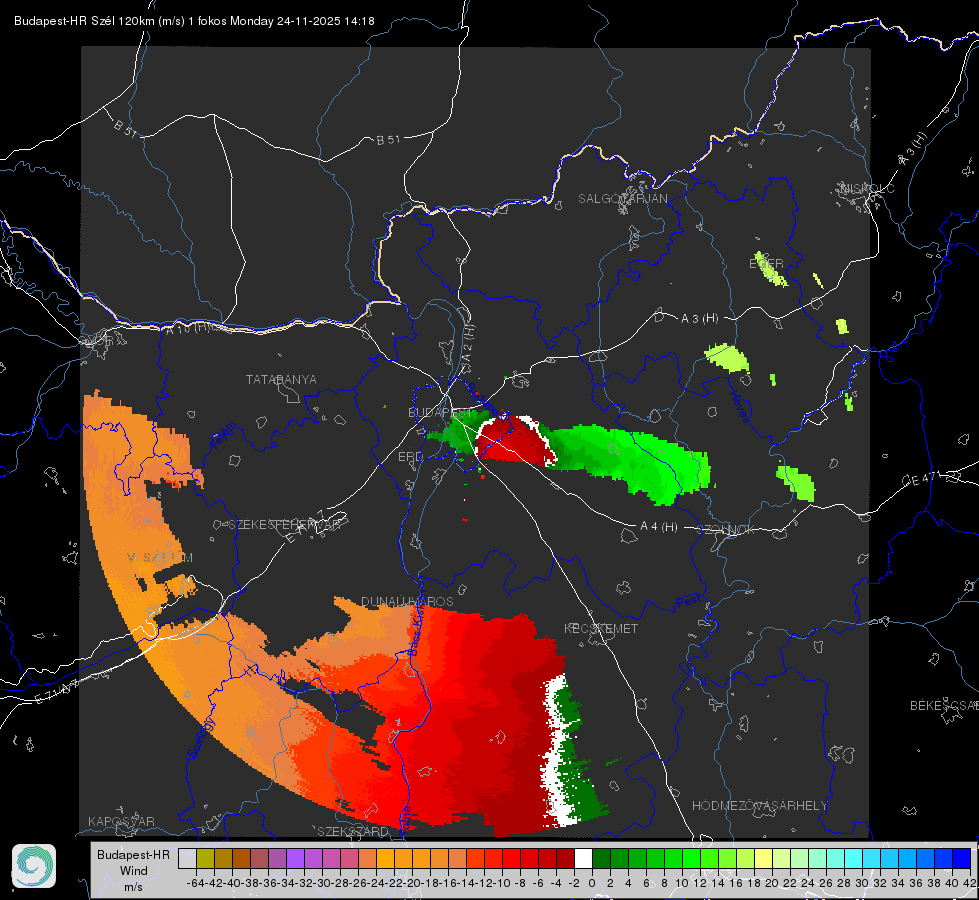Click the '30' legend value
The image size is (979, 900).
pos(862,883)
